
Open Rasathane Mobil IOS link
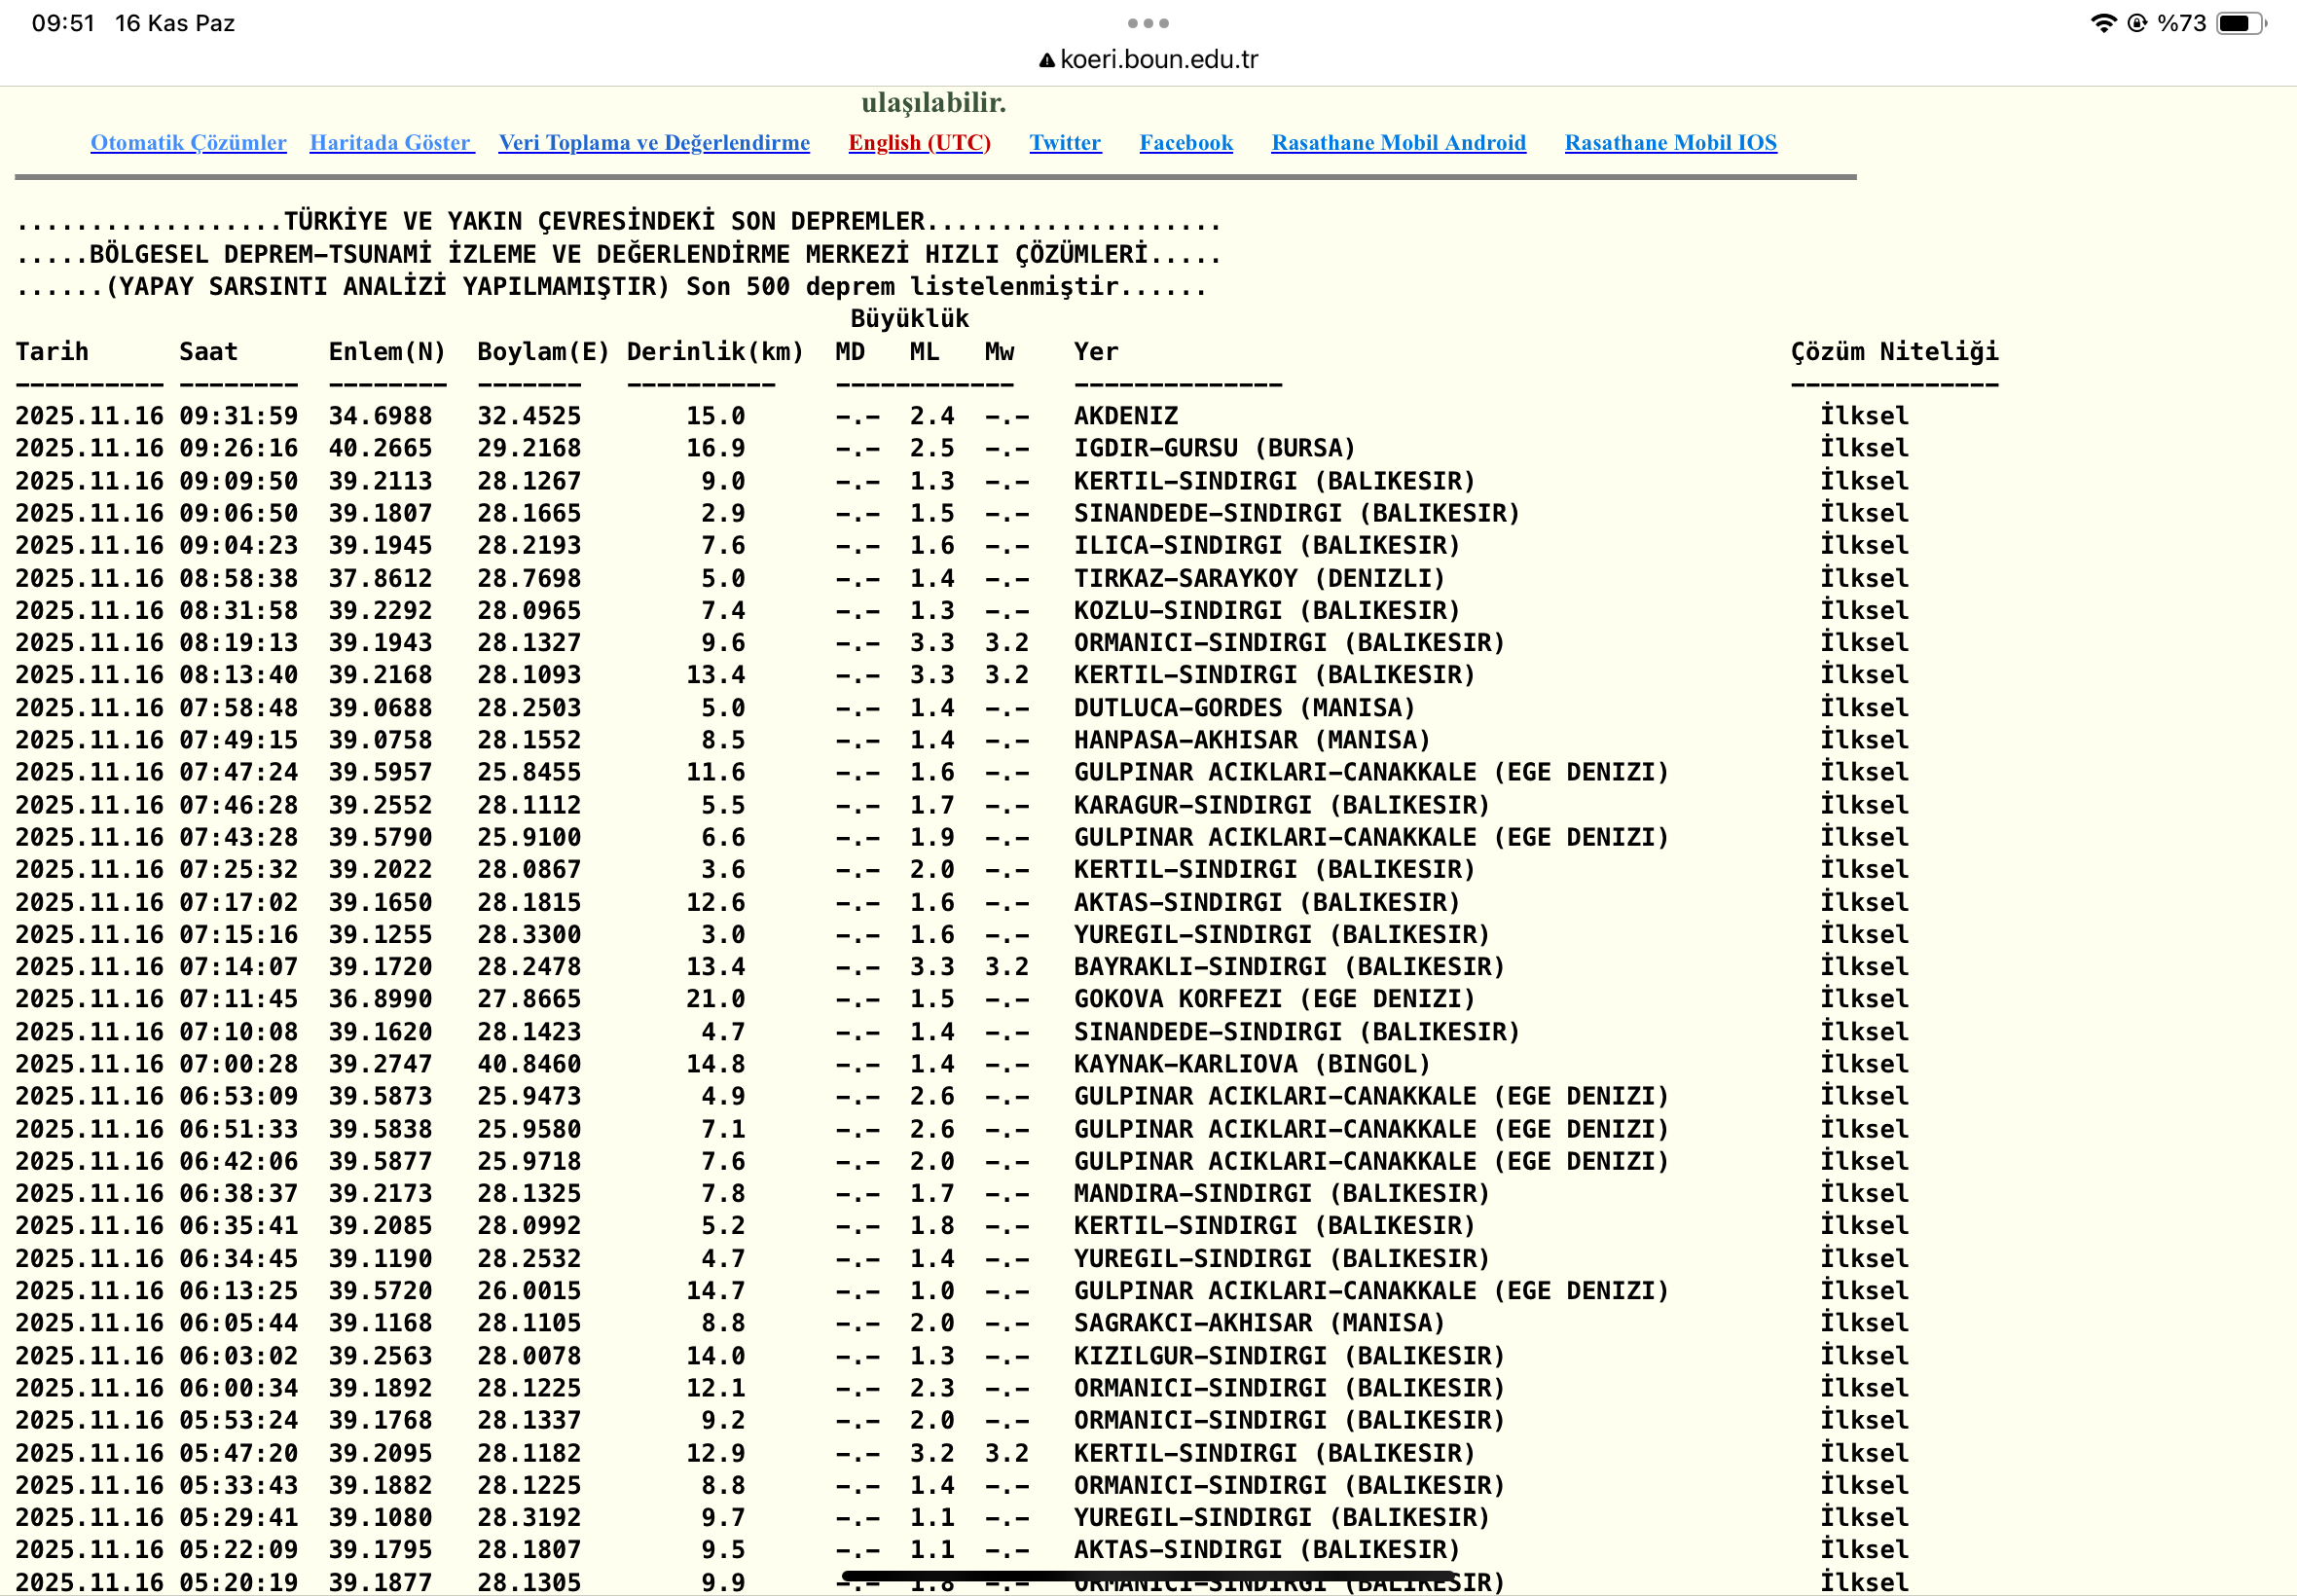tap(1670, 143)
